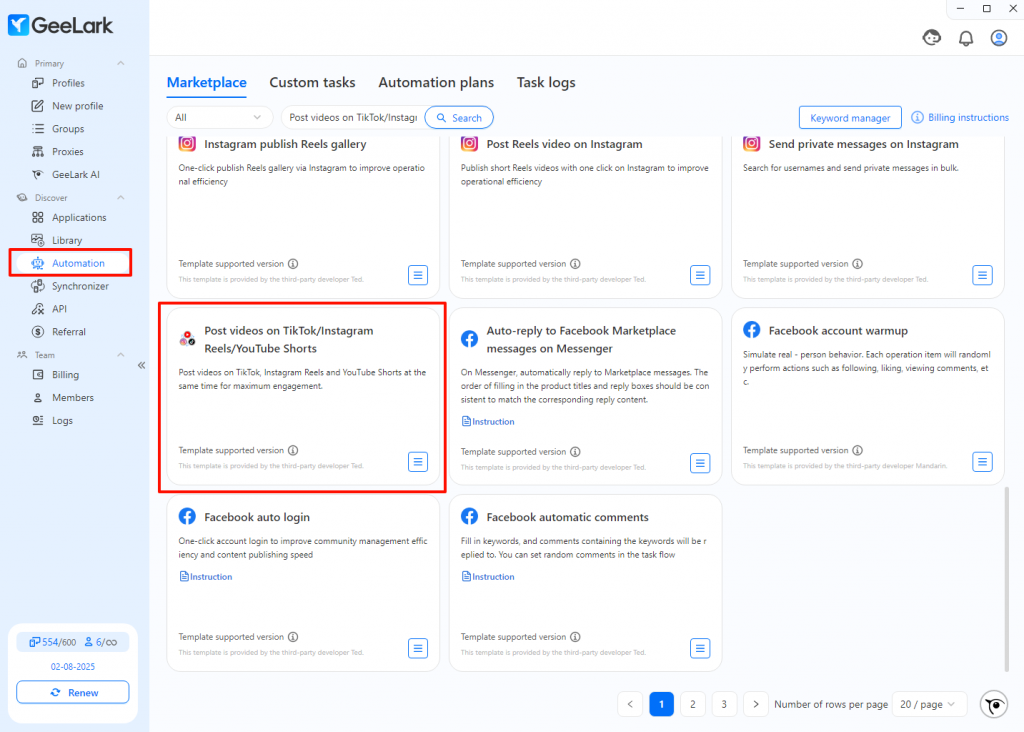Click the vertical scrollbar of template list
Viewport: 1024px width, 732px height.
[1006, 578]
